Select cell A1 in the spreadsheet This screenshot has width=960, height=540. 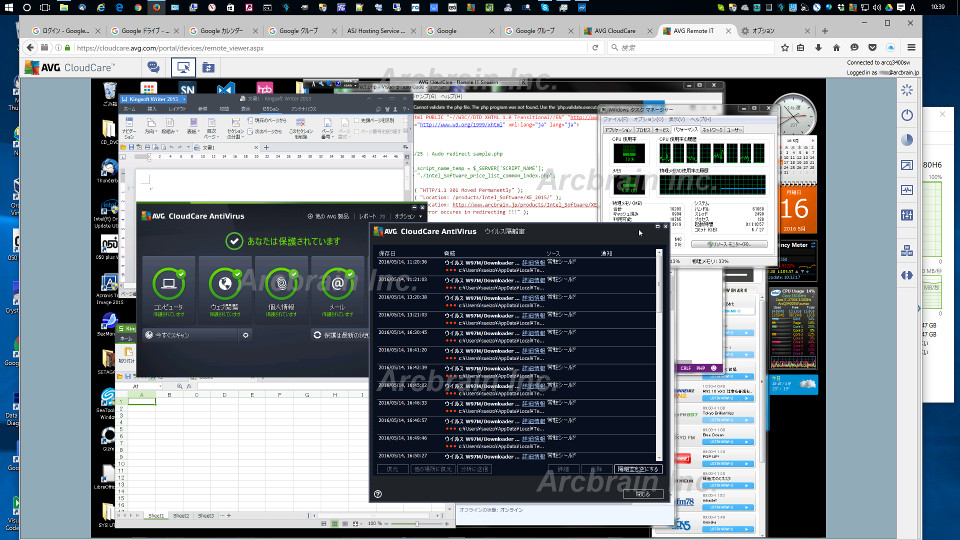[141, 402]
